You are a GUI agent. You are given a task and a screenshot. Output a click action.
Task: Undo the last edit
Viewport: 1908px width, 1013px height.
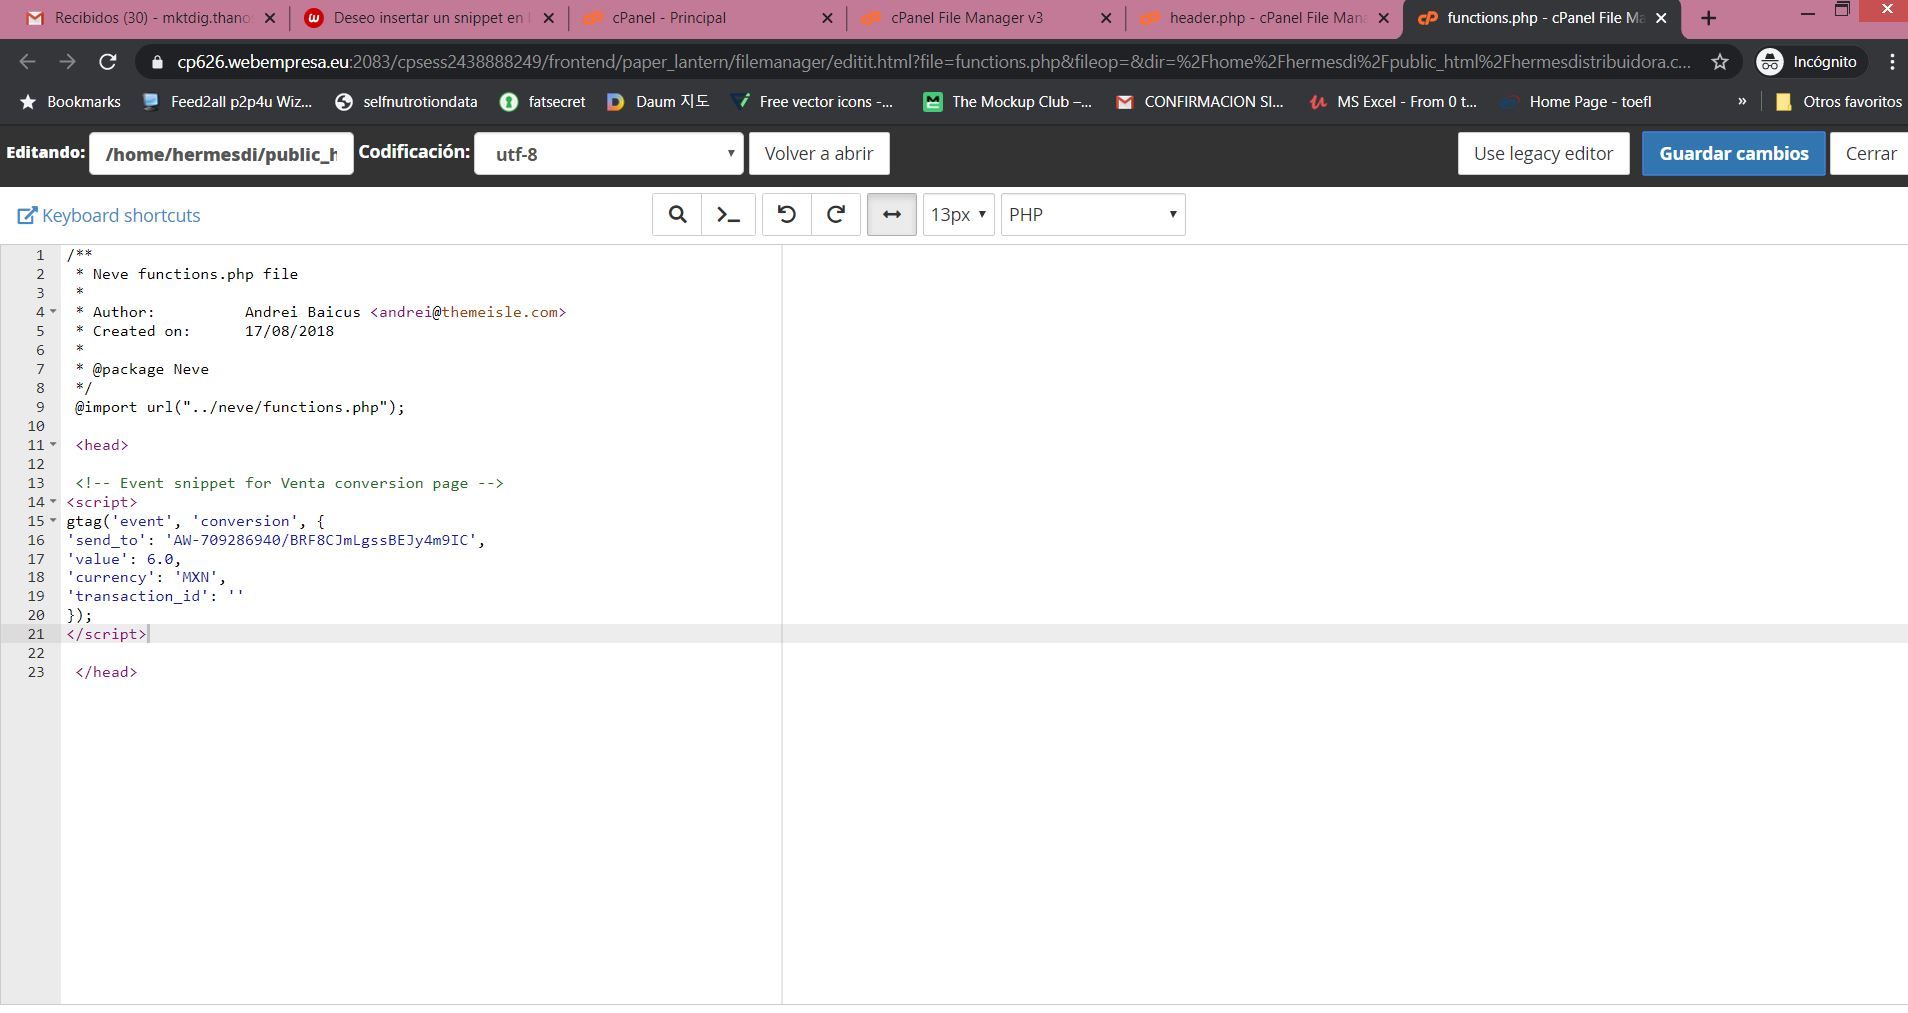click(x=786, y=215)
